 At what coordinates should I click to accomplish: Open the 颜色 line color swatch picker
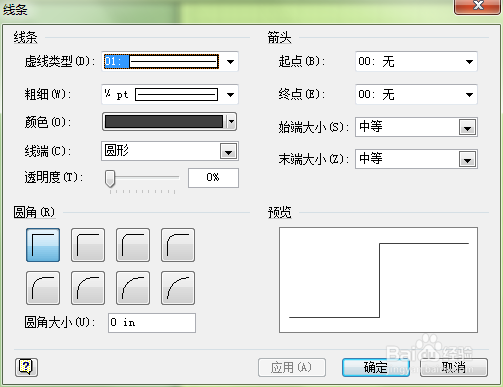point(169,122)
